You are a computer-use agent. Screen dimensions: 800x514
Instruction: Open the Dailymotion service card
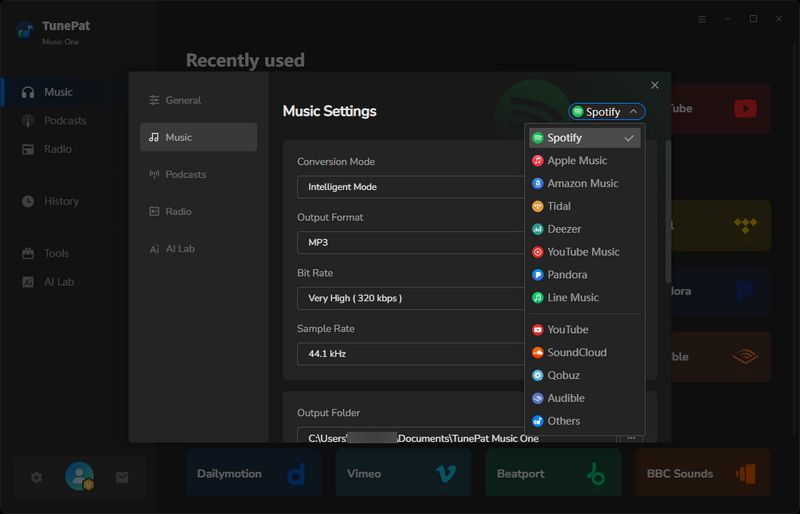click(254, 473)
